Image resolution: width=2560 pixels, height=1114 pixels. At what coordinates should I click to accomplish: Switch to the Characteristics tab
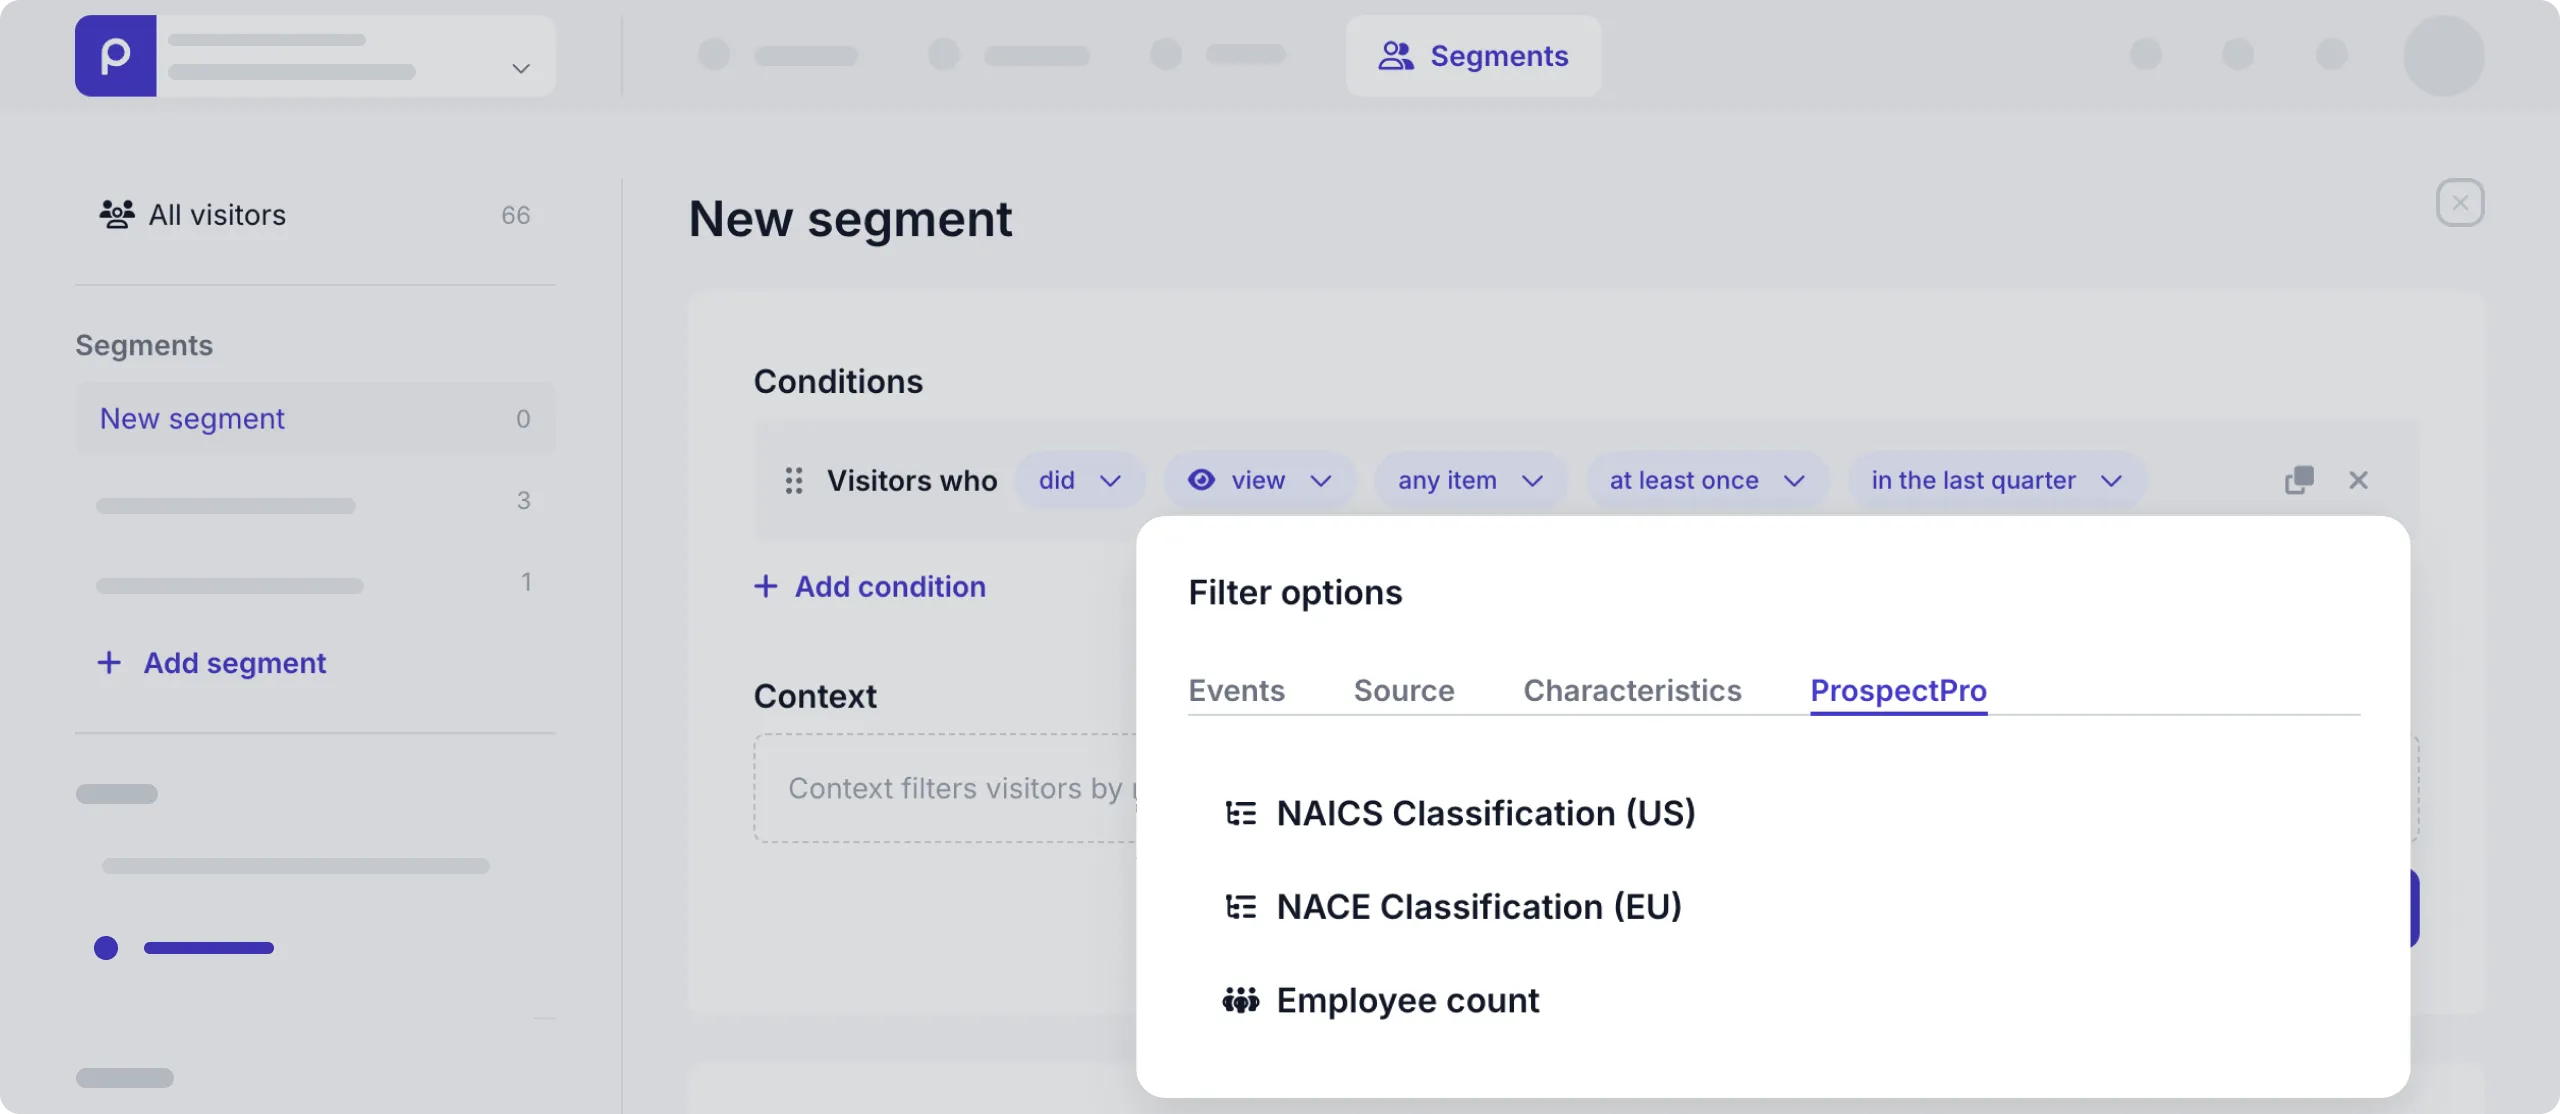pyautogui.click(x=1631, y=690)
